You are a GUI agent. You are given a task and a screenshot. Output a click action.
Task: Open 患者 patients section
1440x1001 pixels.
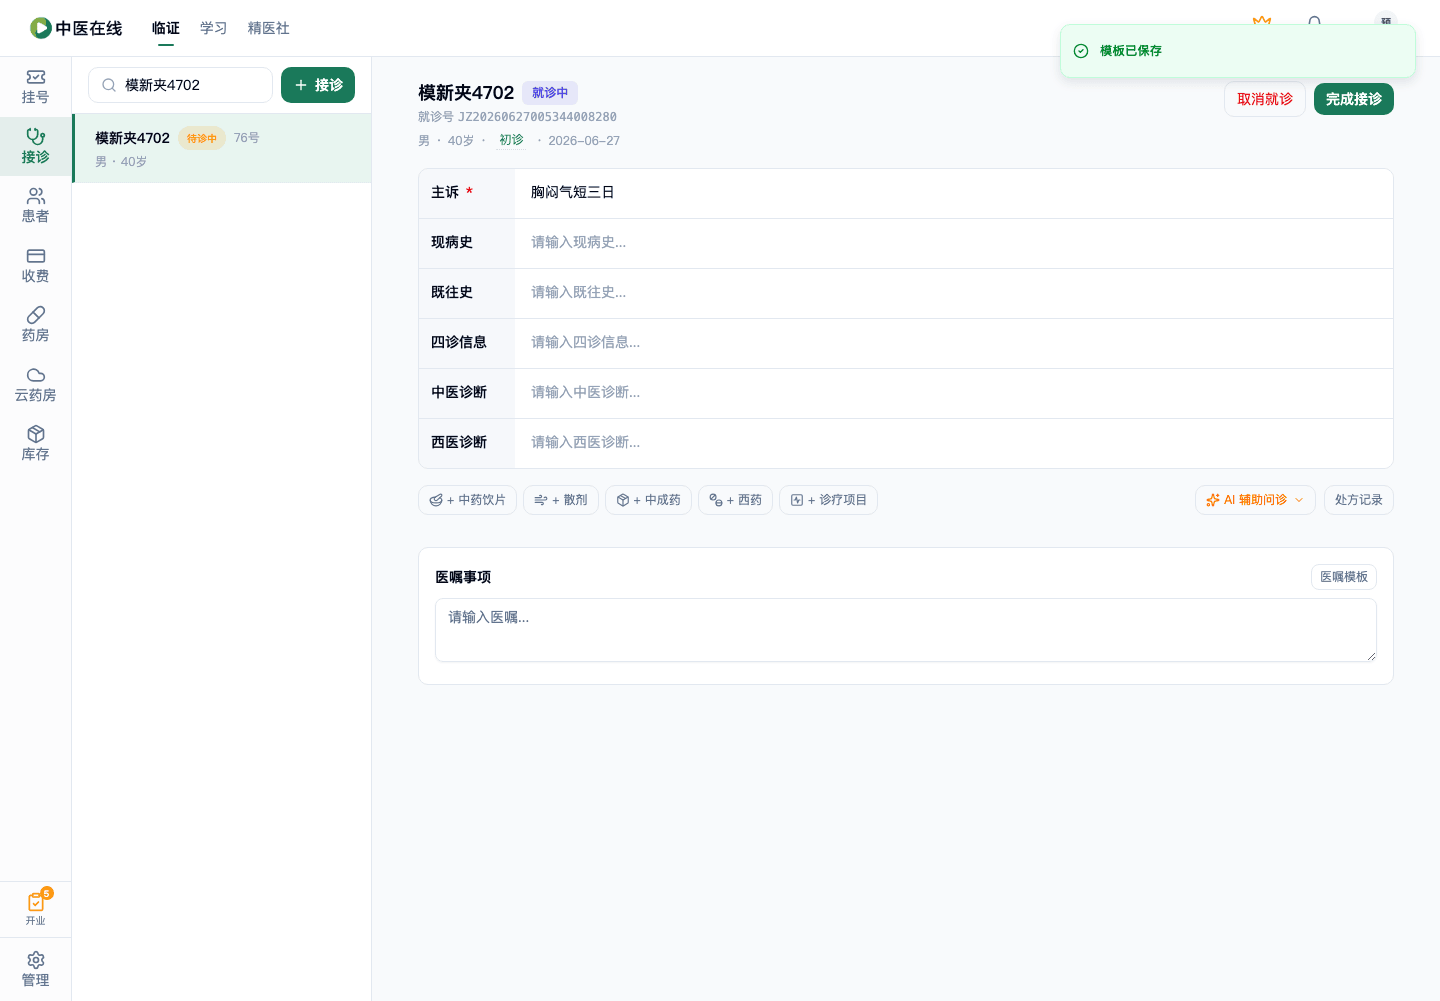(35, 206)
